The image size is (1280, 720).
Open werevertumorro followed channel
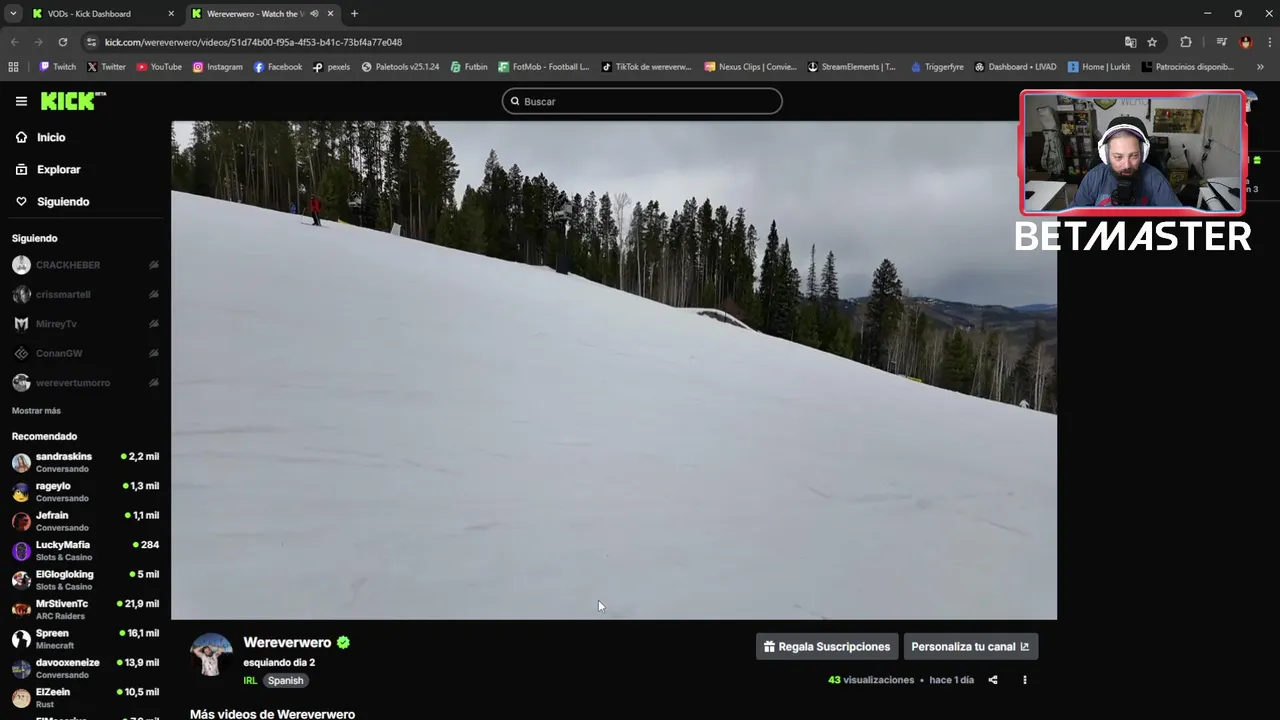(73, 383)
